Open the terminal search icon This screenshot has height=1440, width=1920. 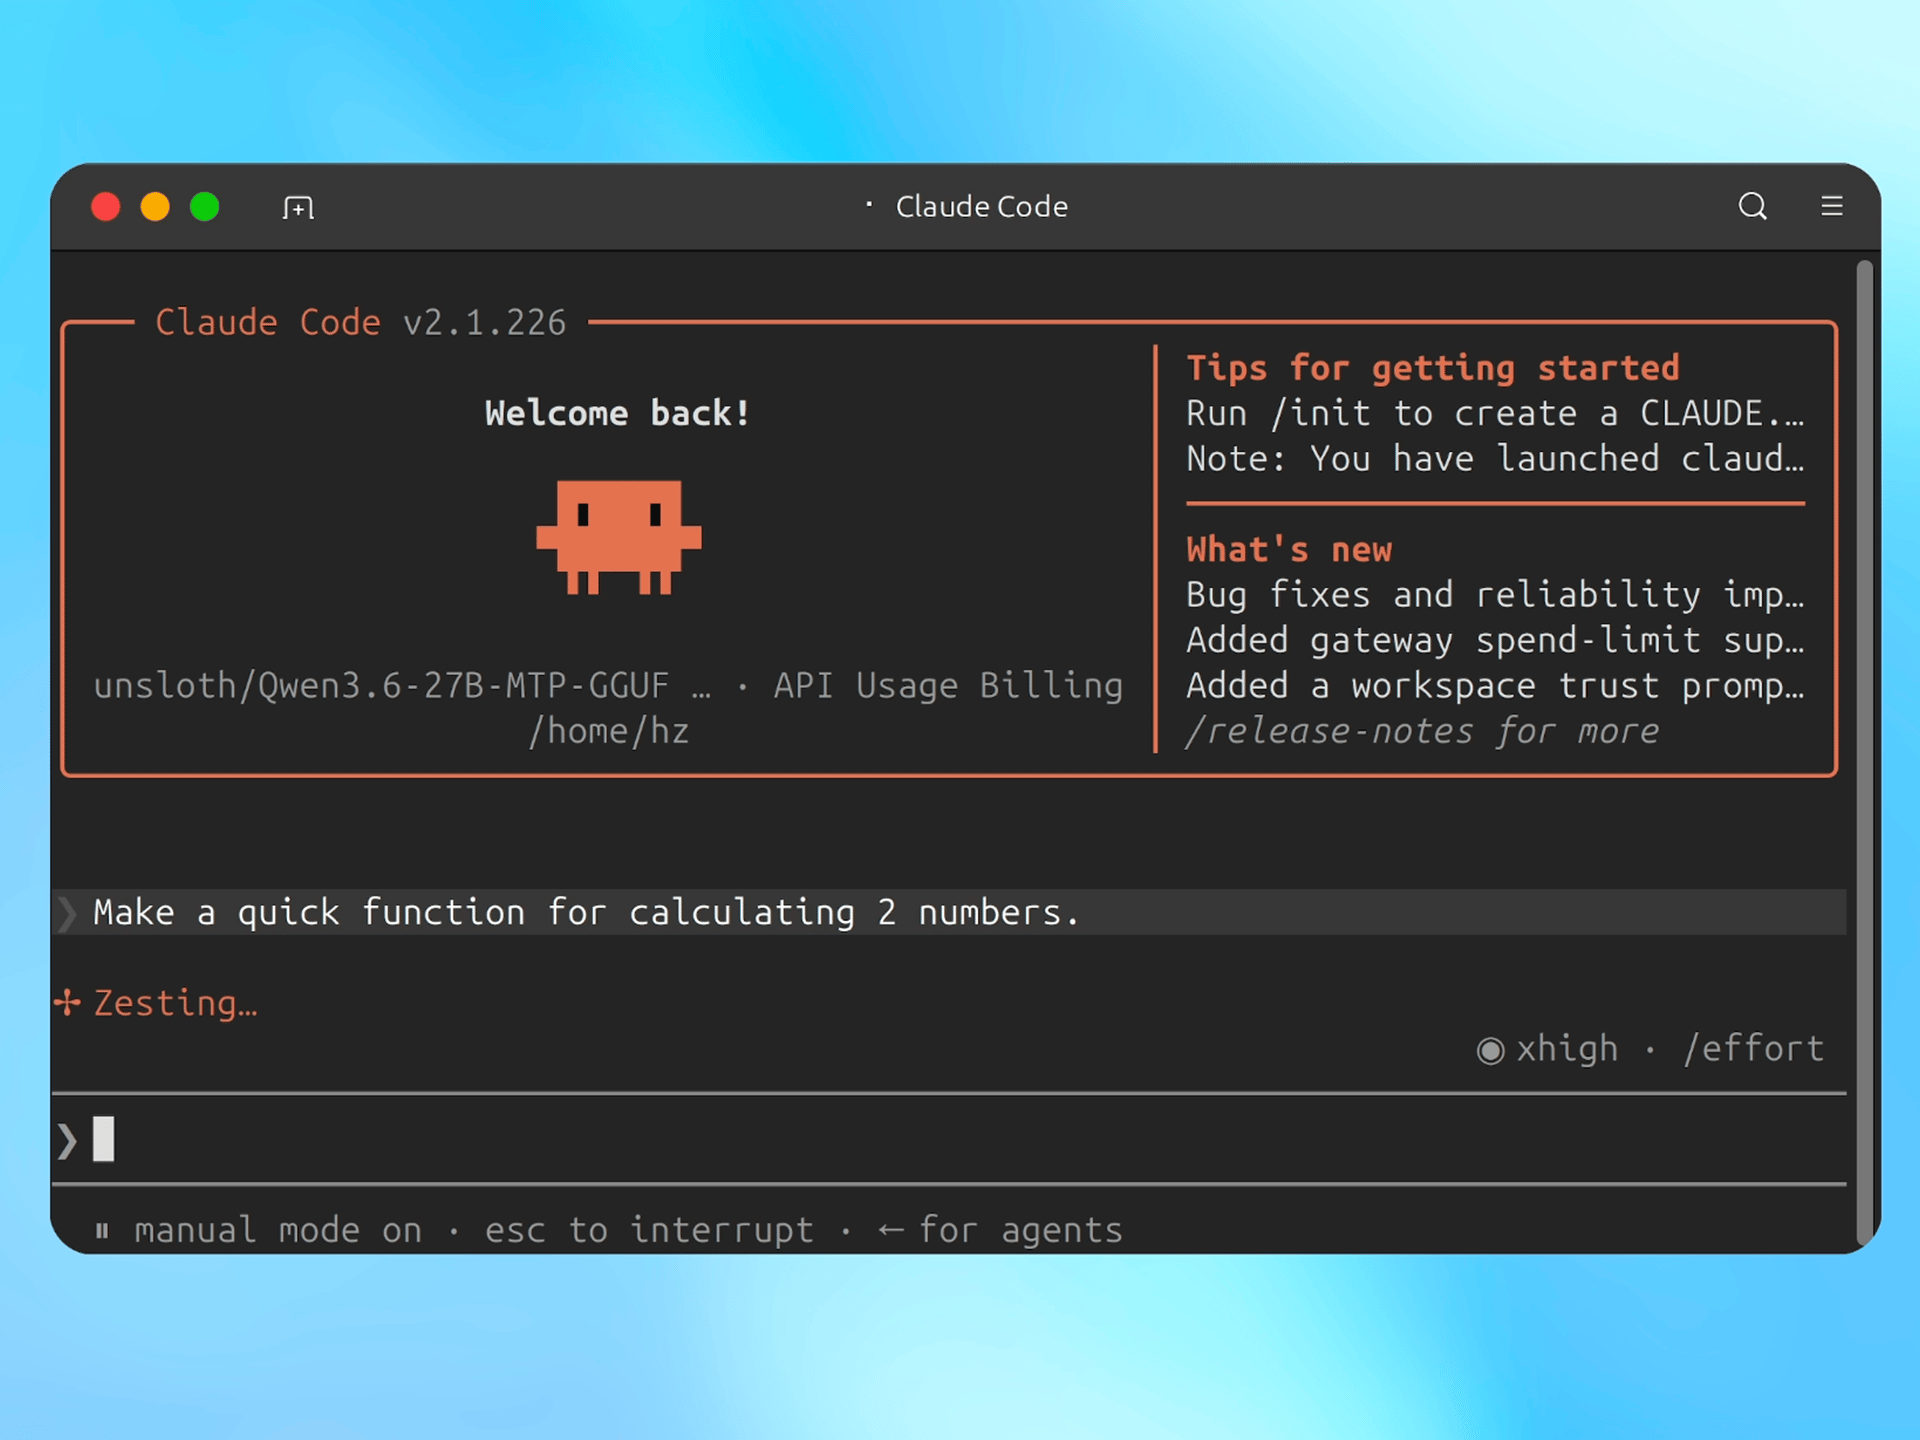(x=1752, y=206)
